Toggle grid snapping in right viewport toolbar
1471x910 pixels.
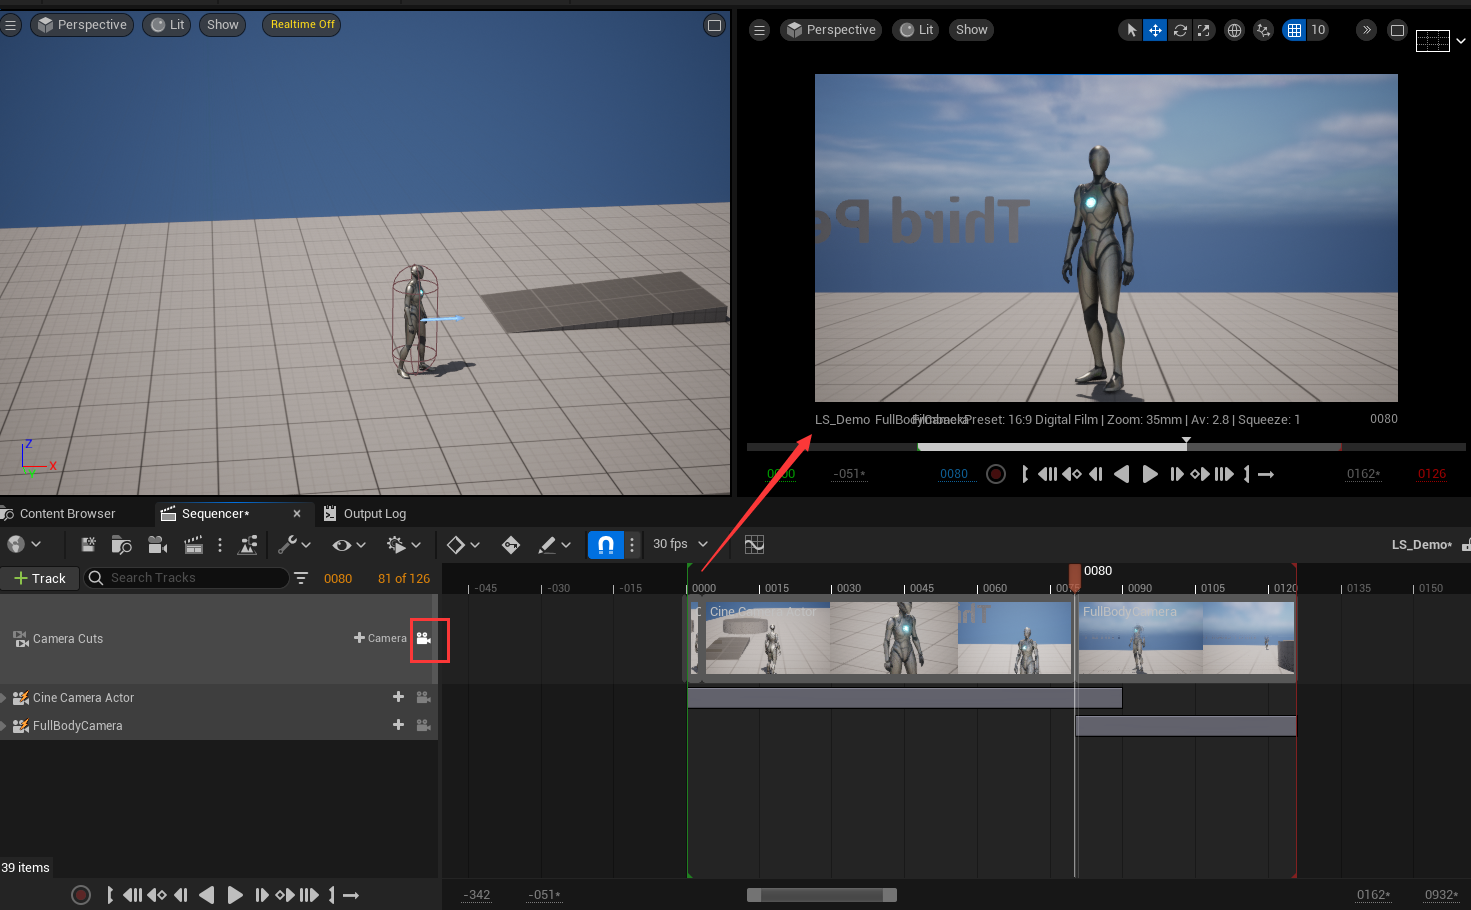[1295, 30]
